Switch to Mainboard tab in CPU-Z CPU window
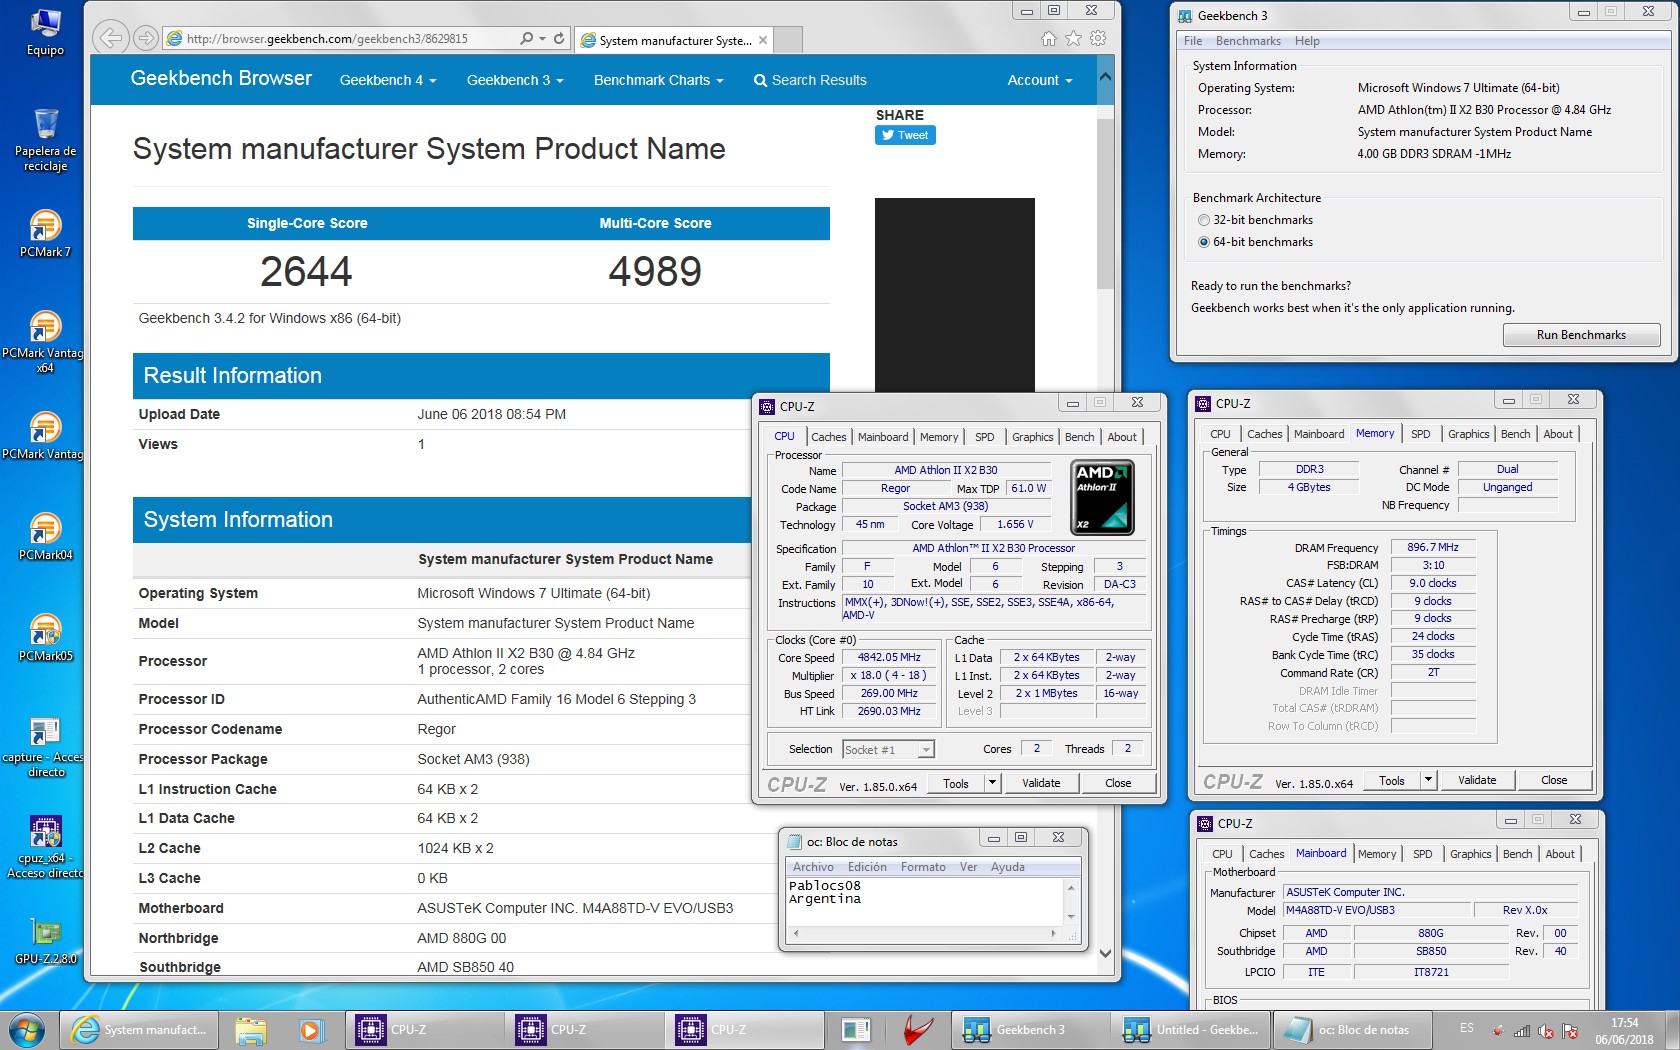1680x1050 pixels. coord(883,437)
